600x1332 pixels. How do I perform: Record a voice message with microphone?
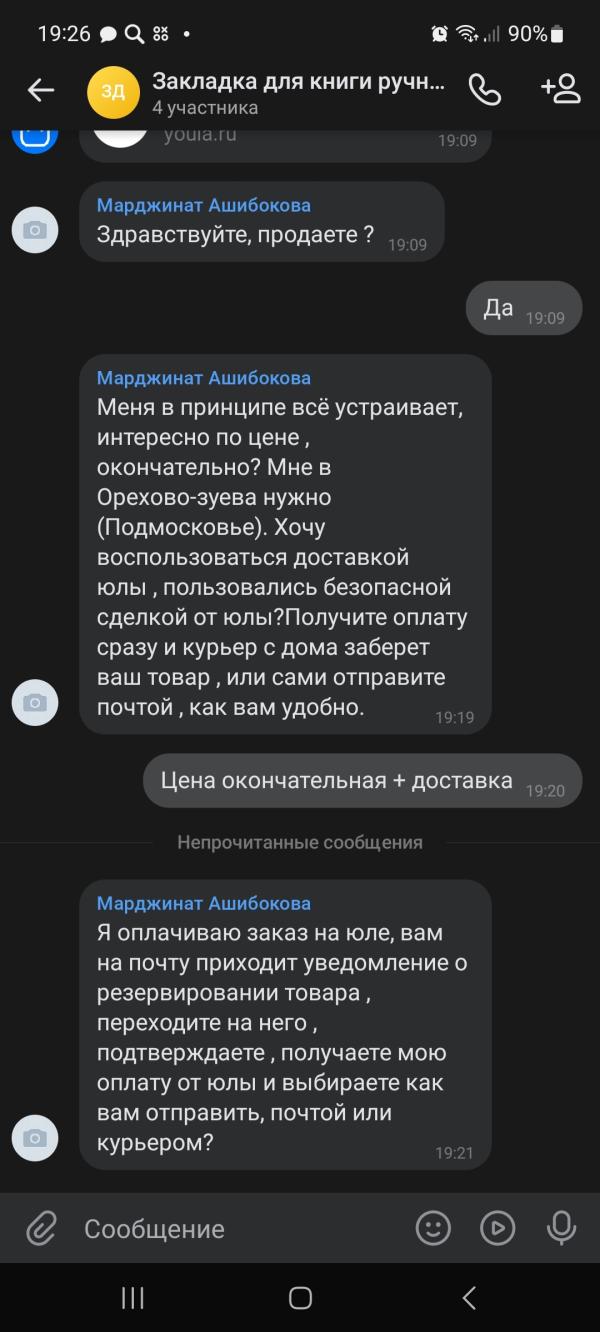pos(561,1228)
